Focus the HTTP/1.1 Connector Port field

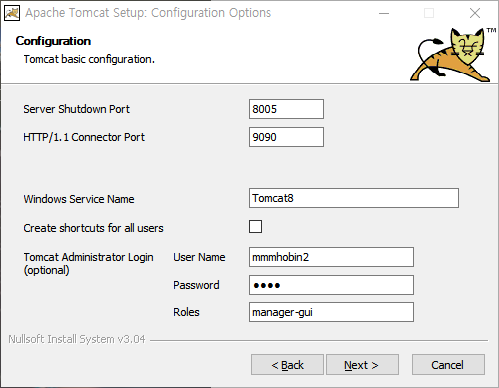(286, 137)
